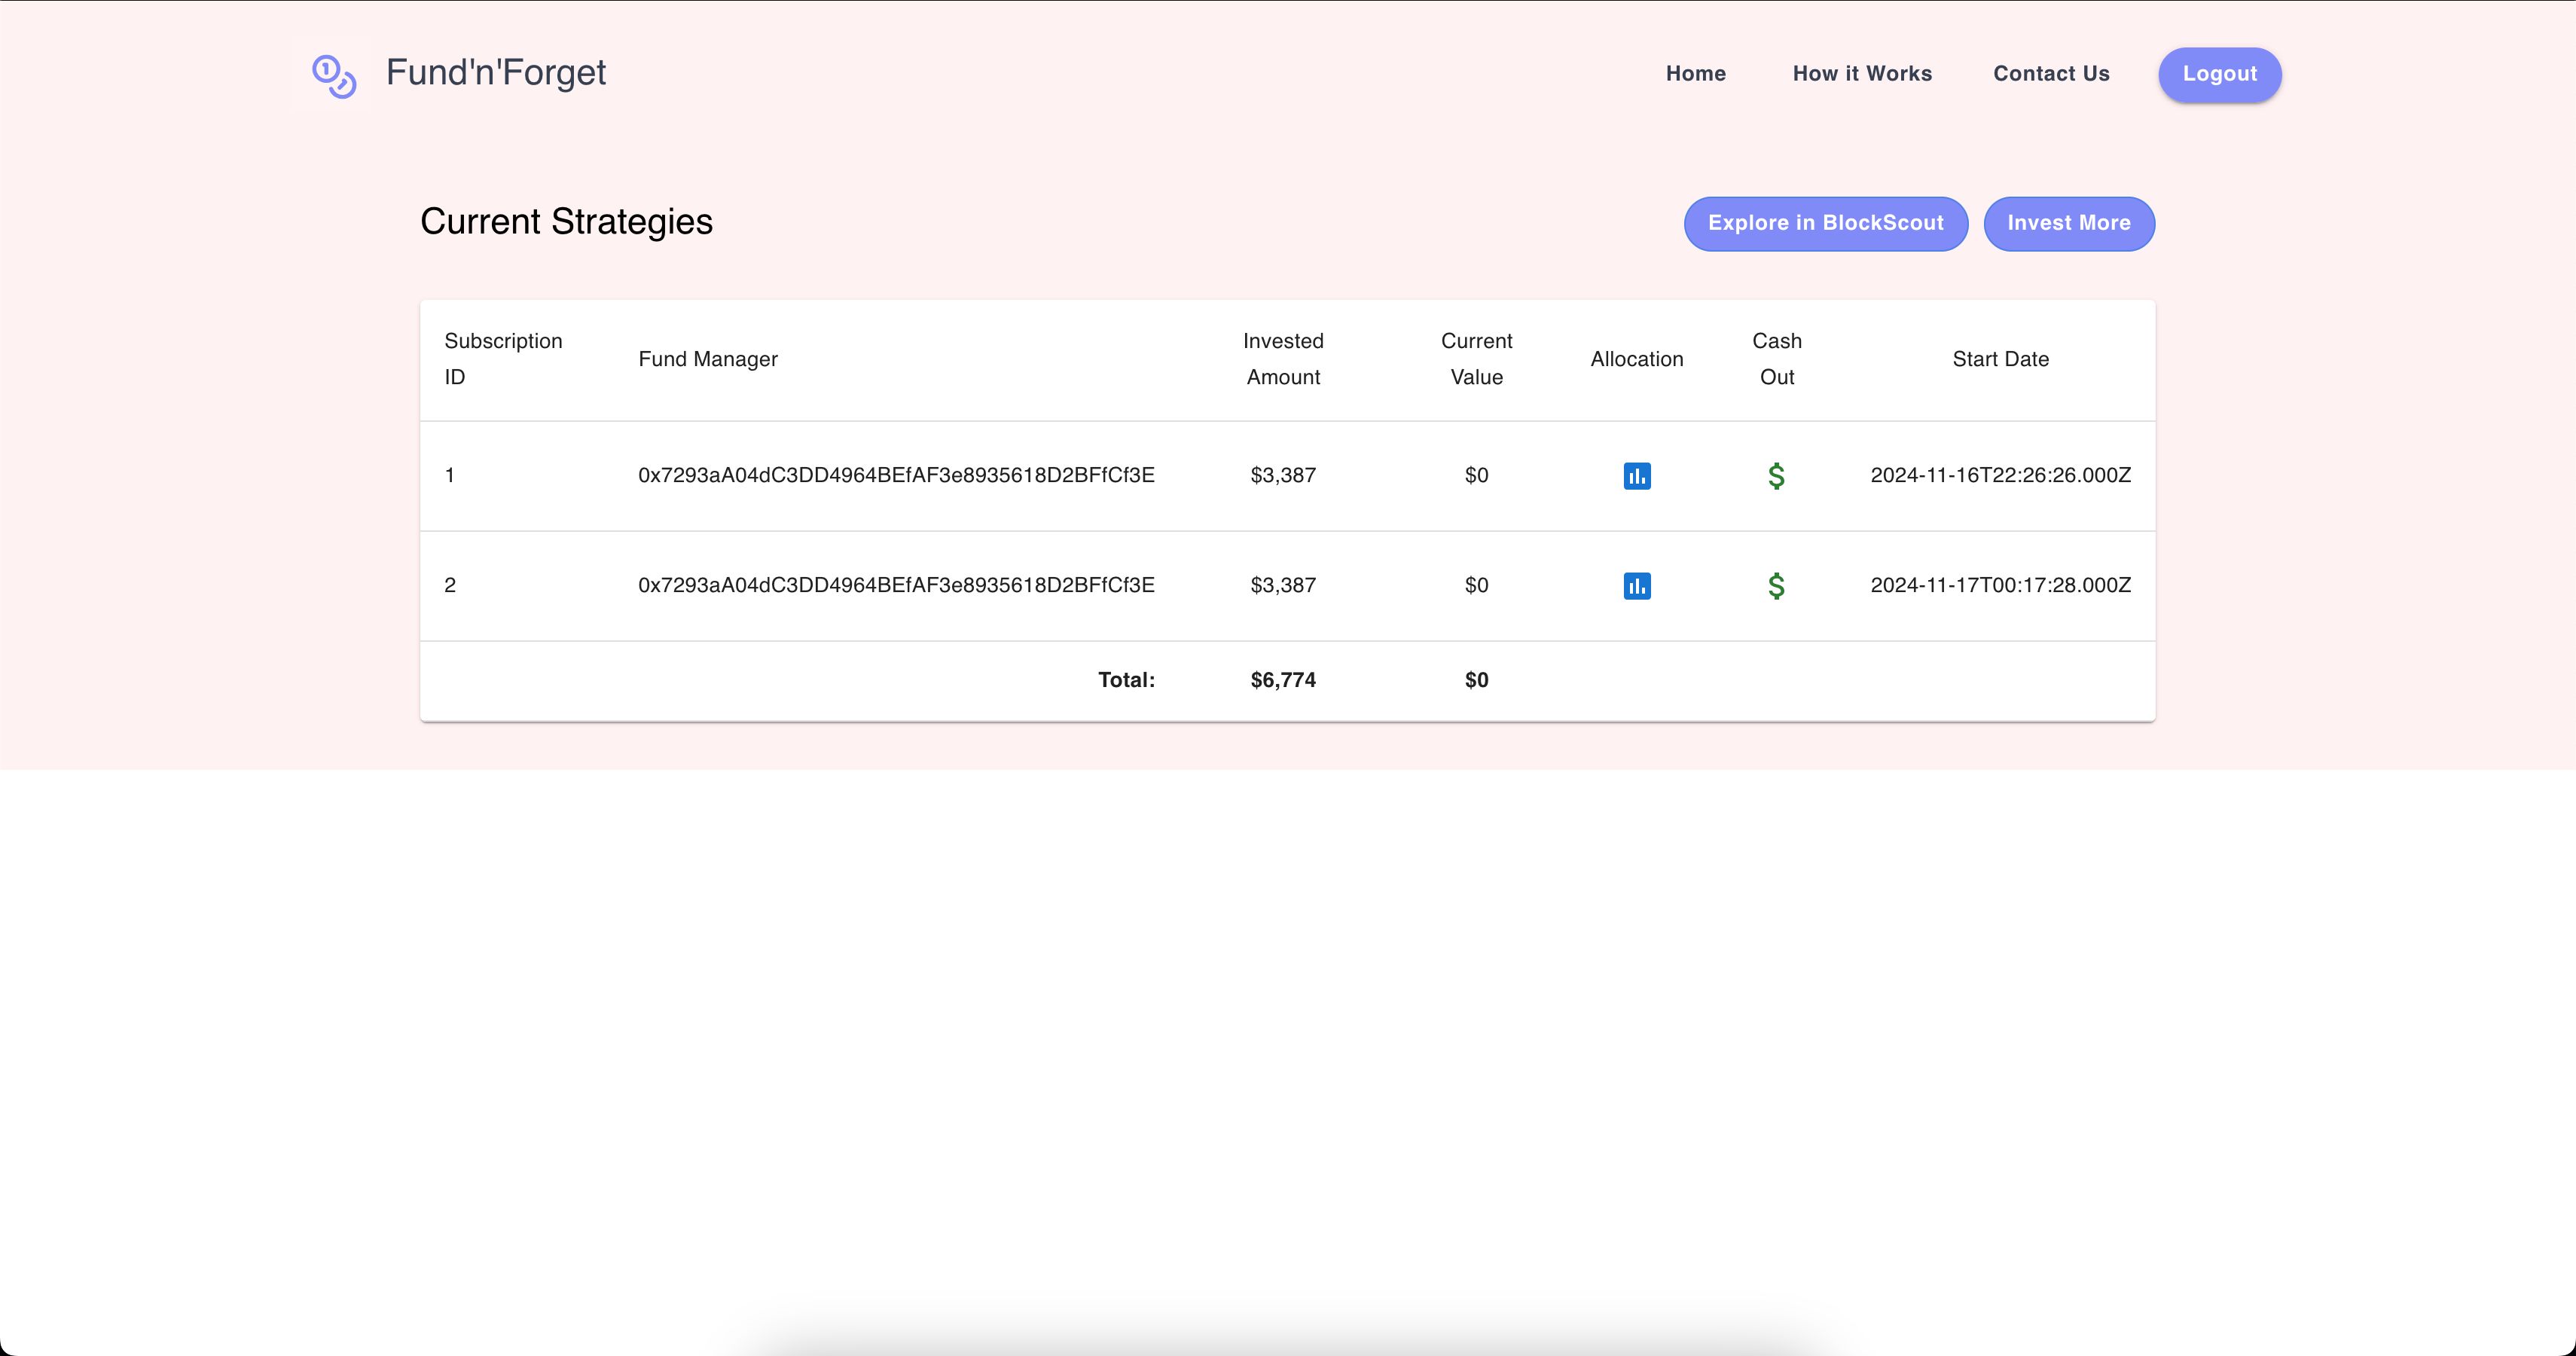The image size is (2576, 1356).
Task: Select fund manager address in row 2
Action: [x=896, y=585]
